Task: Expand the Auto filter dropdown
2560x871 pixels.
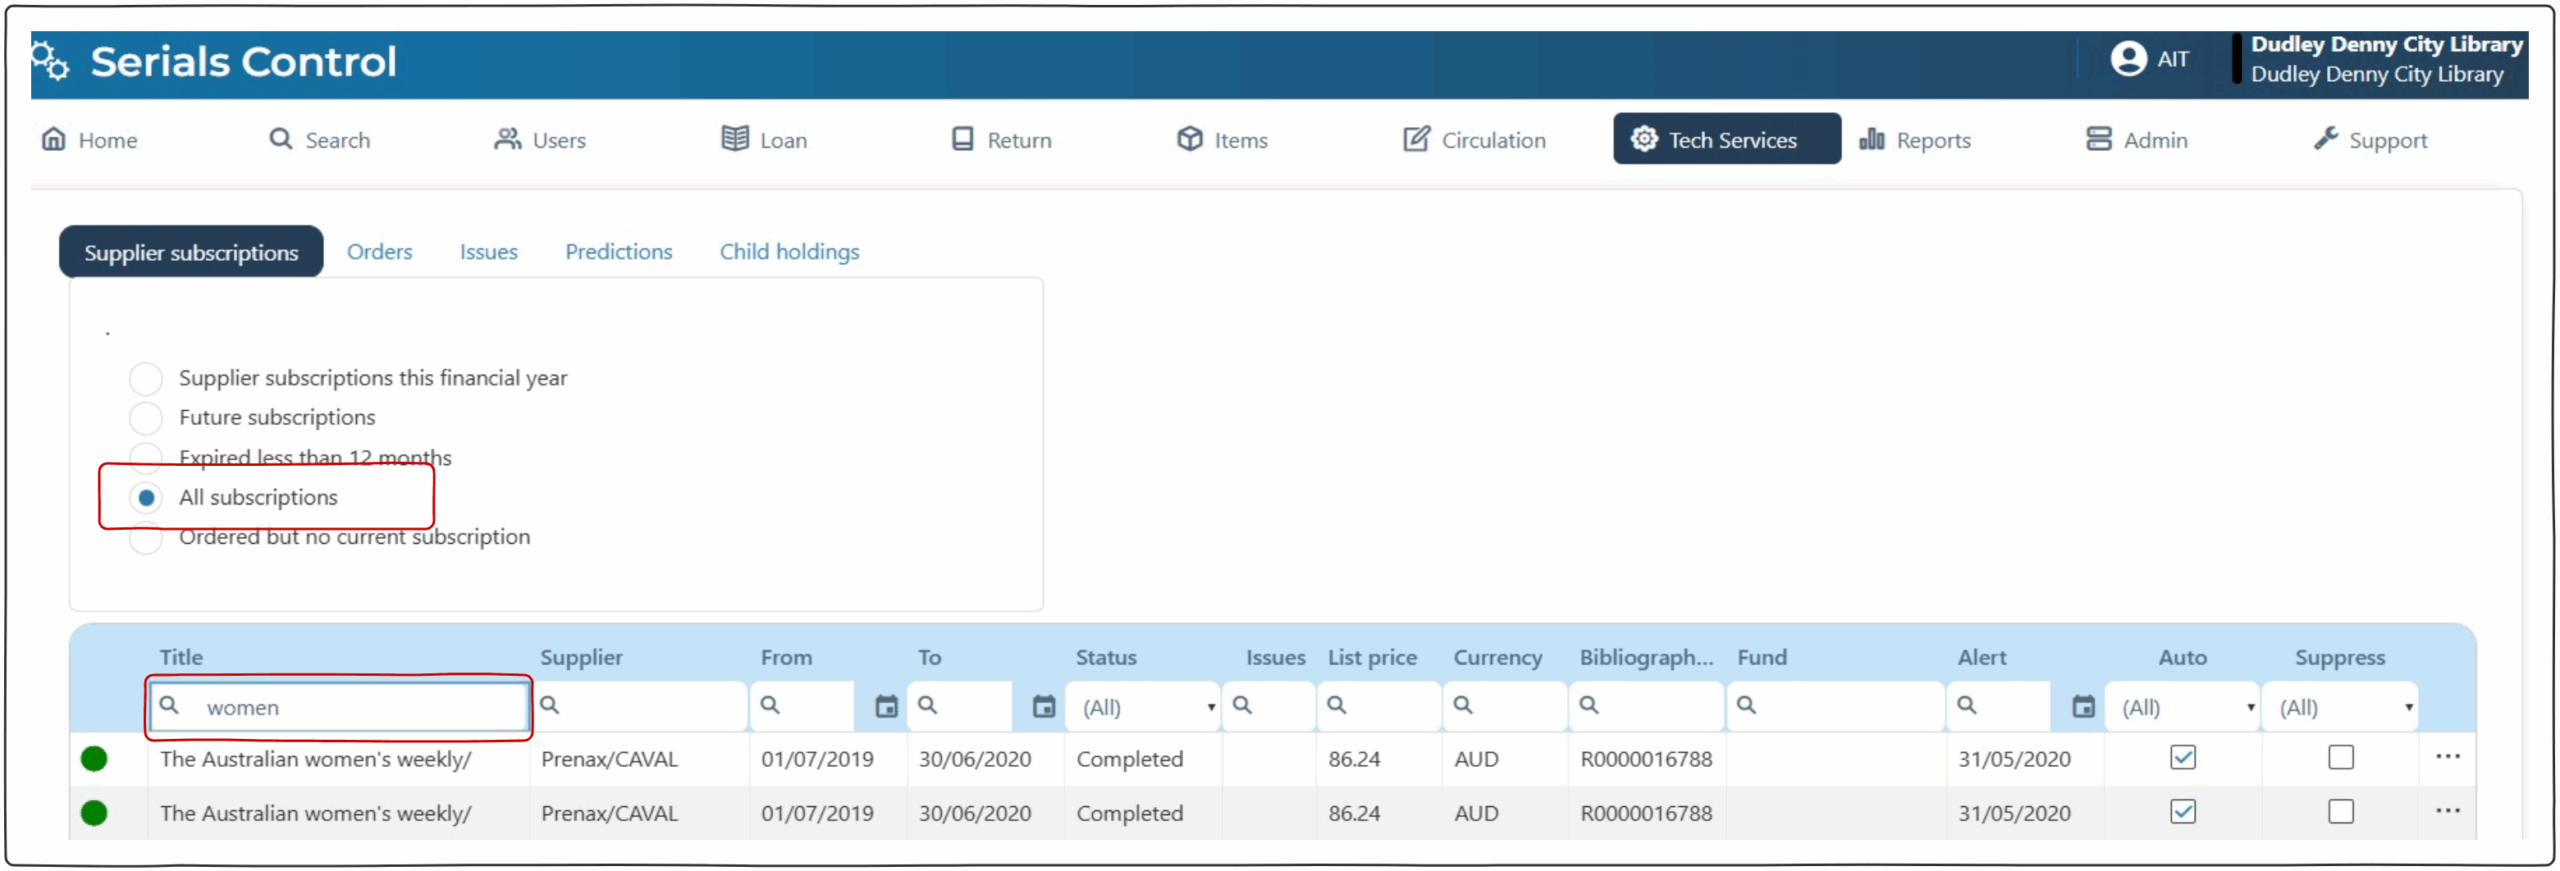Action: pos(2182,708)
